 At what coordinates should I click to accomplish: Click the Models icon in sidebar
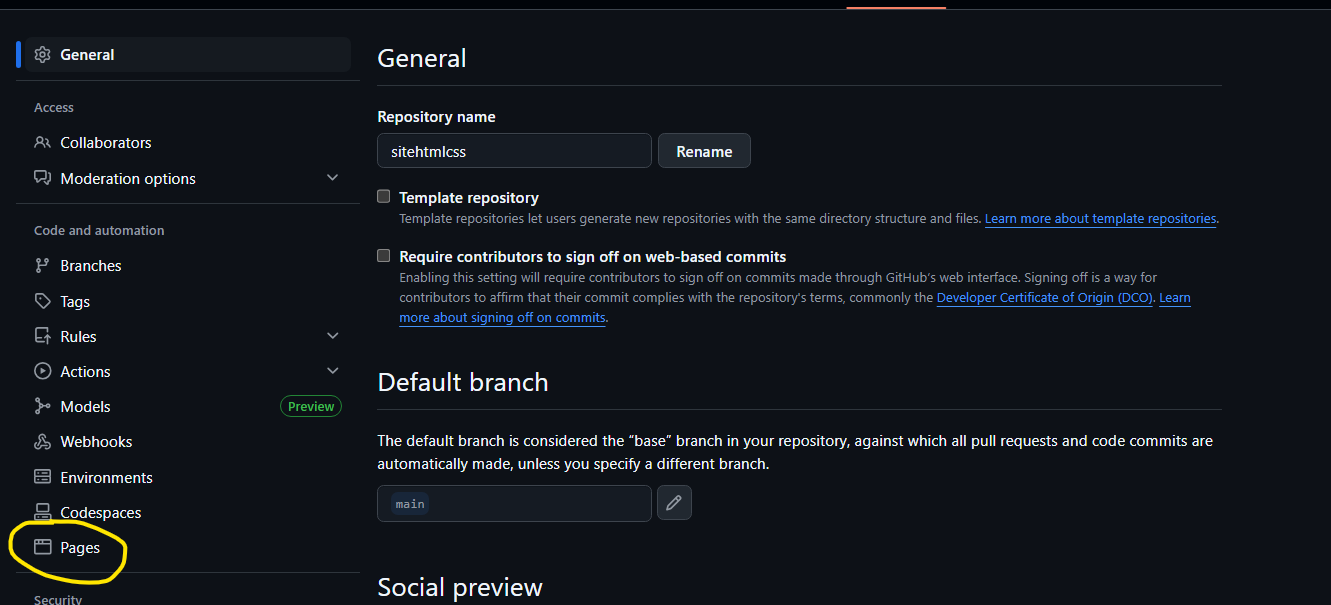[x=42, y=407]
